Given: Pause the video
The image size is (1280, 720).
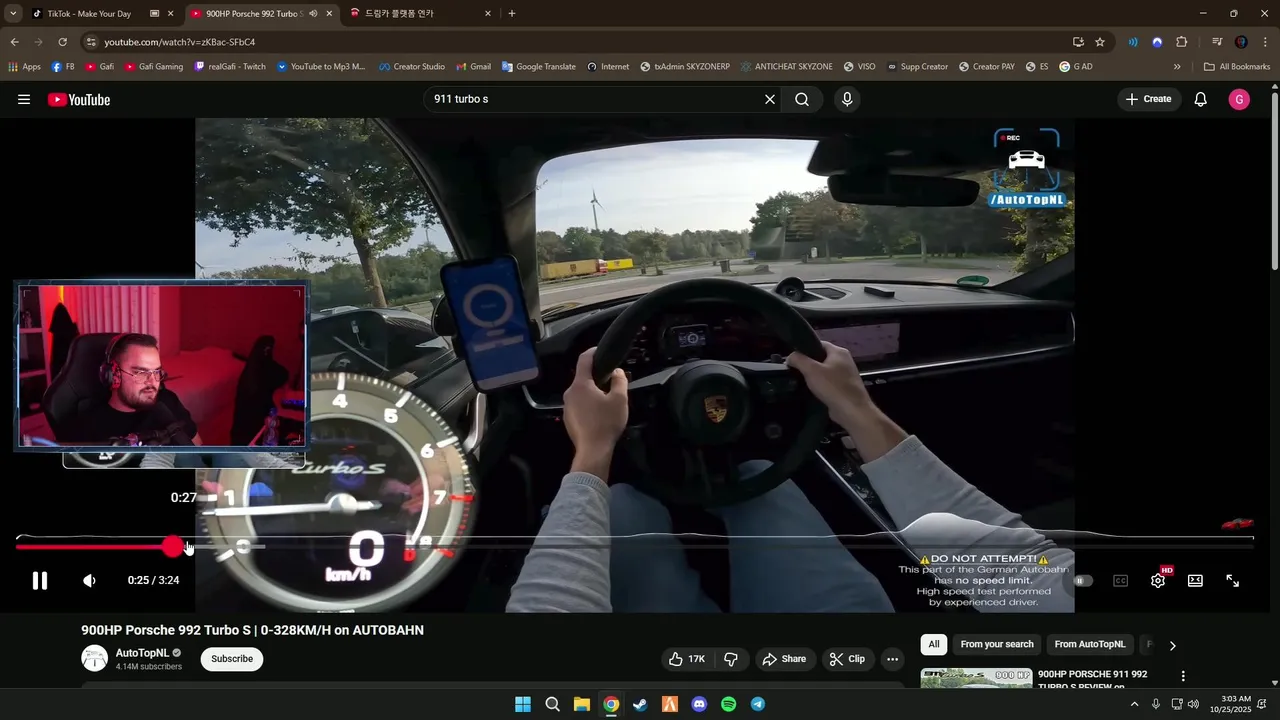Looking at the screenshot, I should tap(40, 581).
